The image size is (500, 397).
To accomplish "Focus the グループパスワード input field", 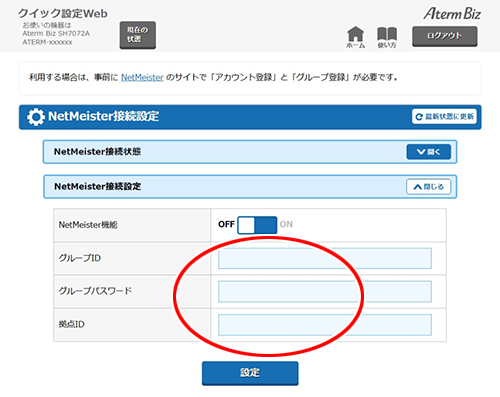I will pyautogui.click(x=325, y=291).
